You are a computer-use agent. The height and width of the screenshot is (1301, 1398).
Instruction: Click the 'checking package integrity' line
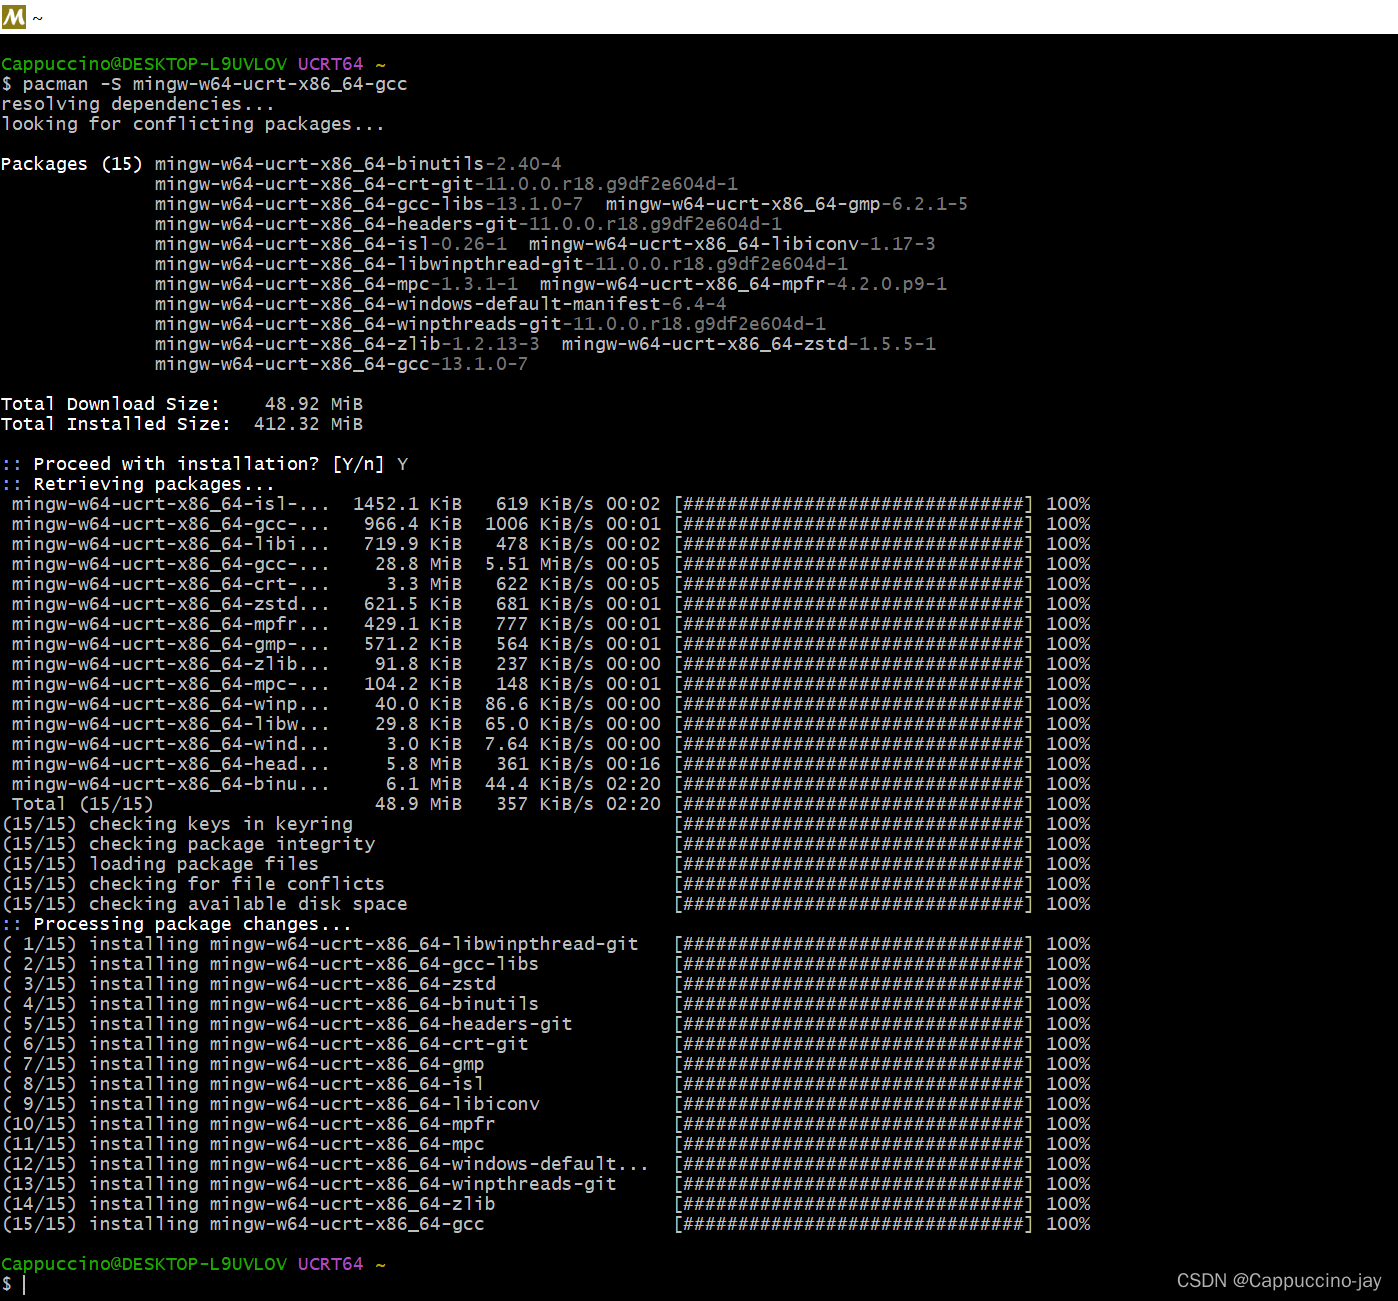point(189,844)
